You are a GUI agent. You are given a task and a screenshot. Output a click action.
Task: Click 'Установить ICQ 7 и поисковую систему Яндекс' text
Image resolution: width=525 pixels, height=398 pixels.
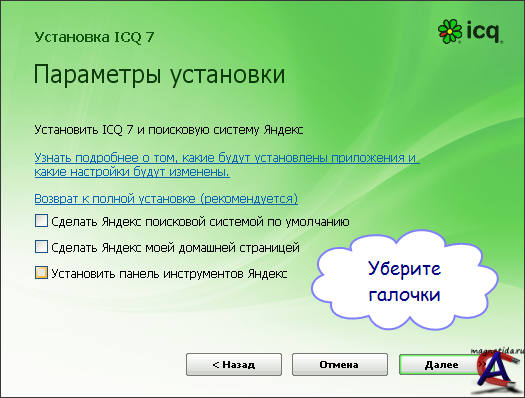point(169,130)
